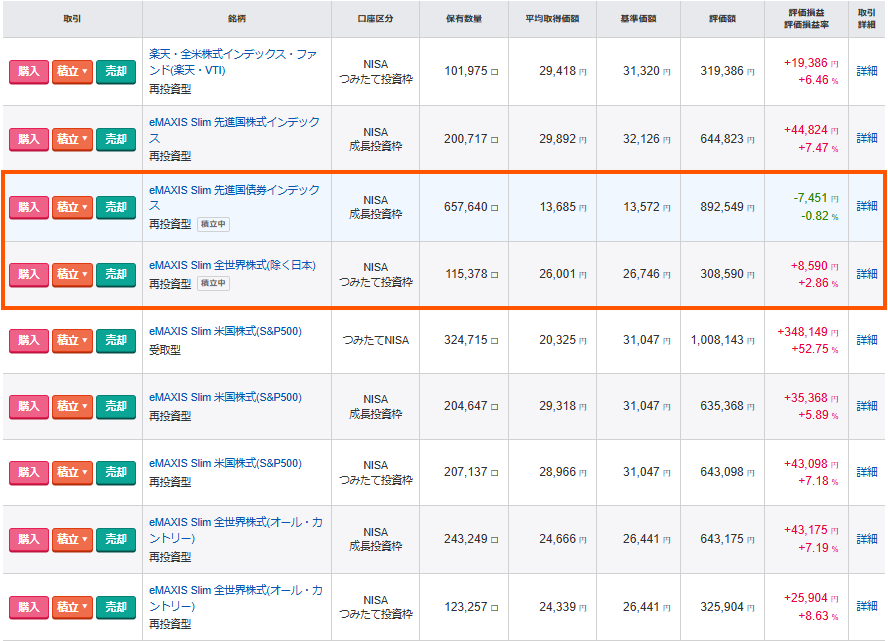Open オール・カントリー fund link in つみたて投資枠 row
The height and width of the screenshot is (641, 888).
[236, 598]
